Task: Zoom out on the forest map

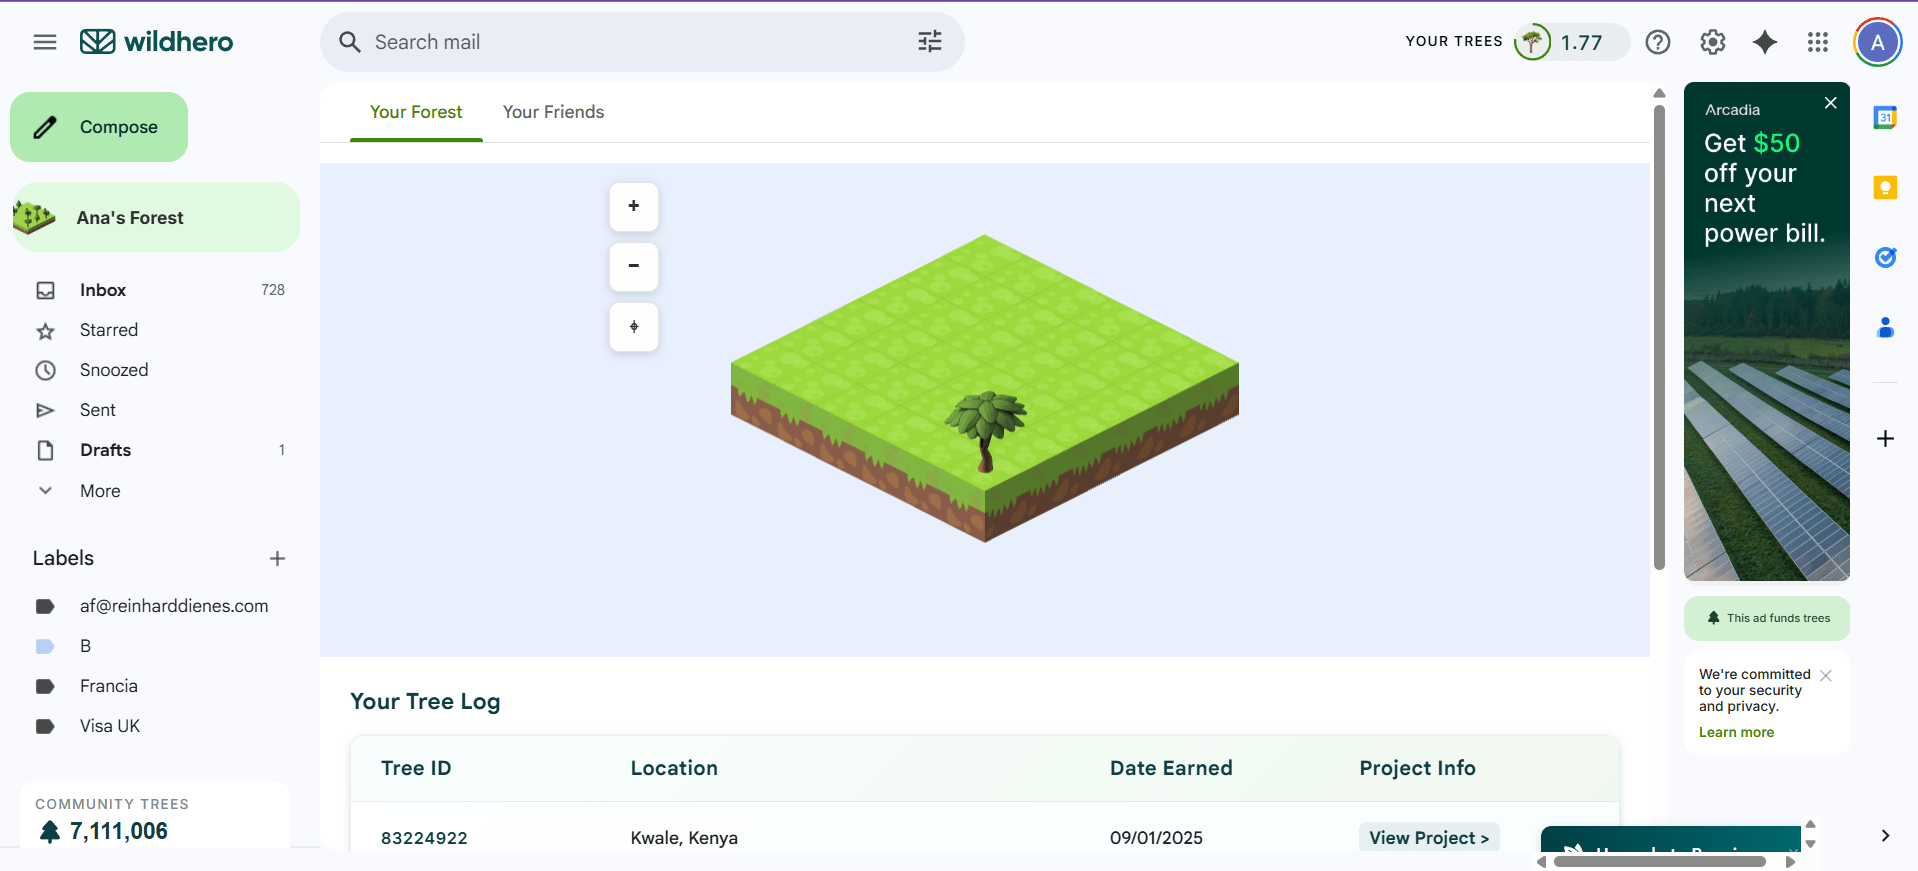Action: coord(633,266)
